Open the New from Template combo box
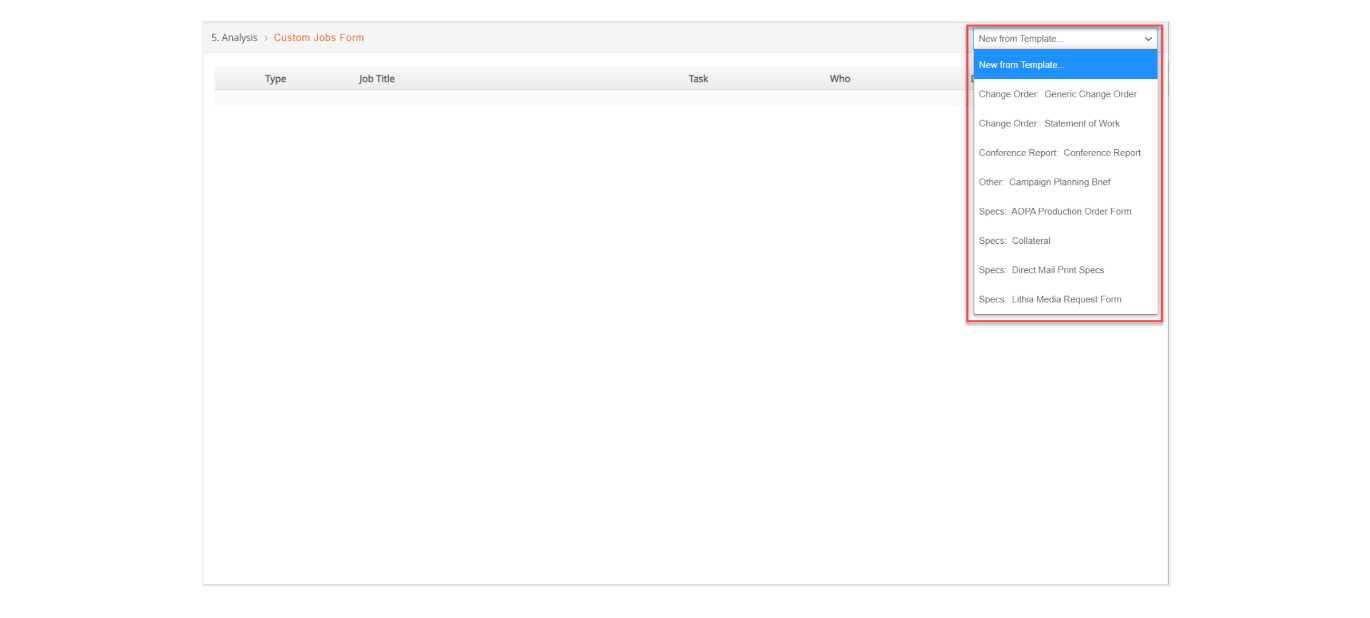This screenshot has width=1370, height=618. click(x=1065, y=39)
